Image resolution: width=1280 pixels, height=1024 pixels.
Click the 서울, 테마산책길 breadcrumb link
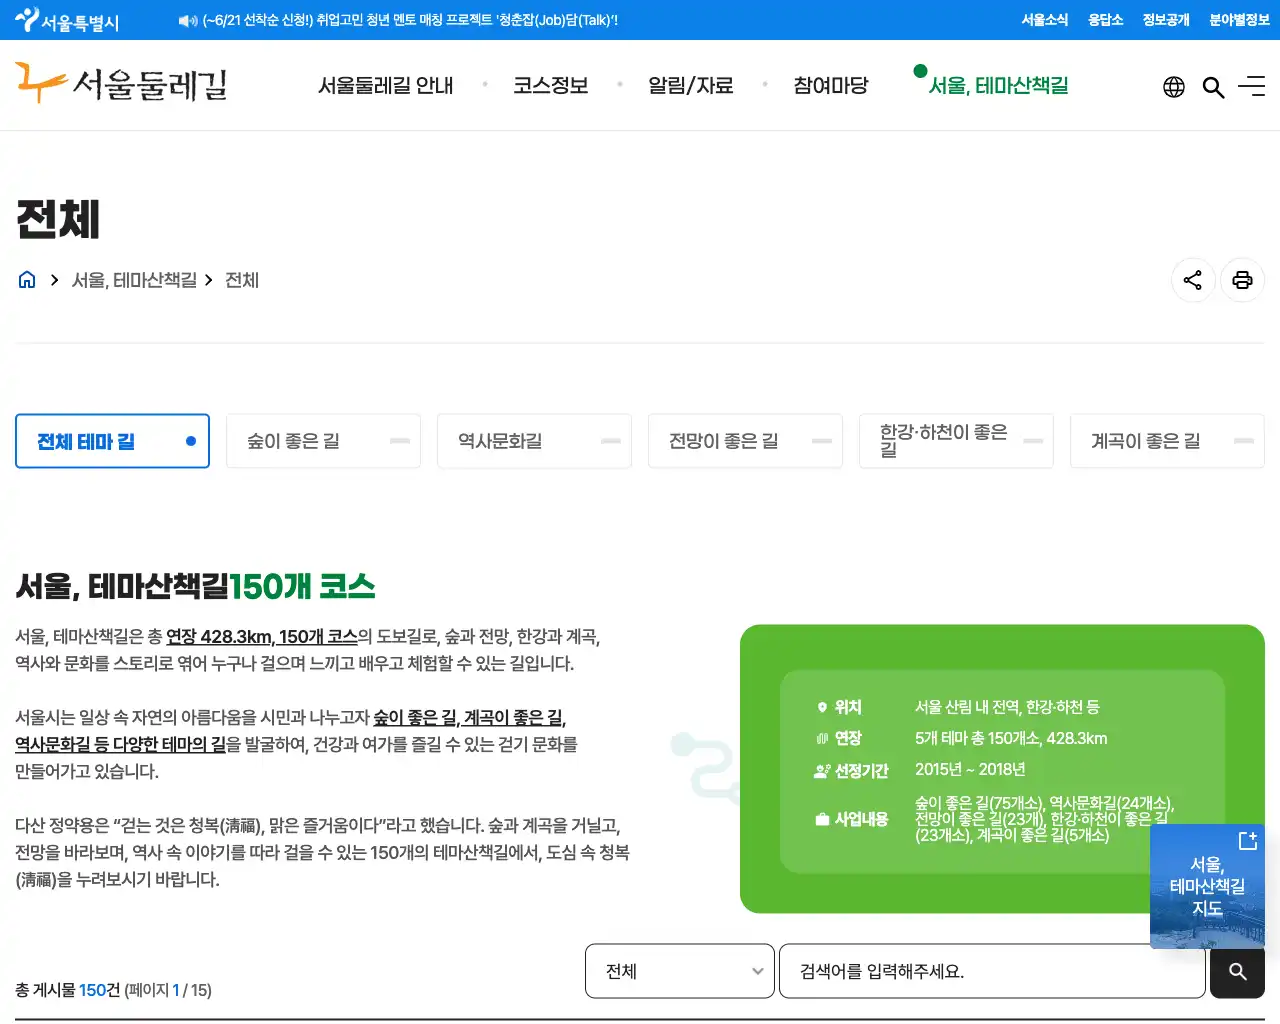coord(134,280)
